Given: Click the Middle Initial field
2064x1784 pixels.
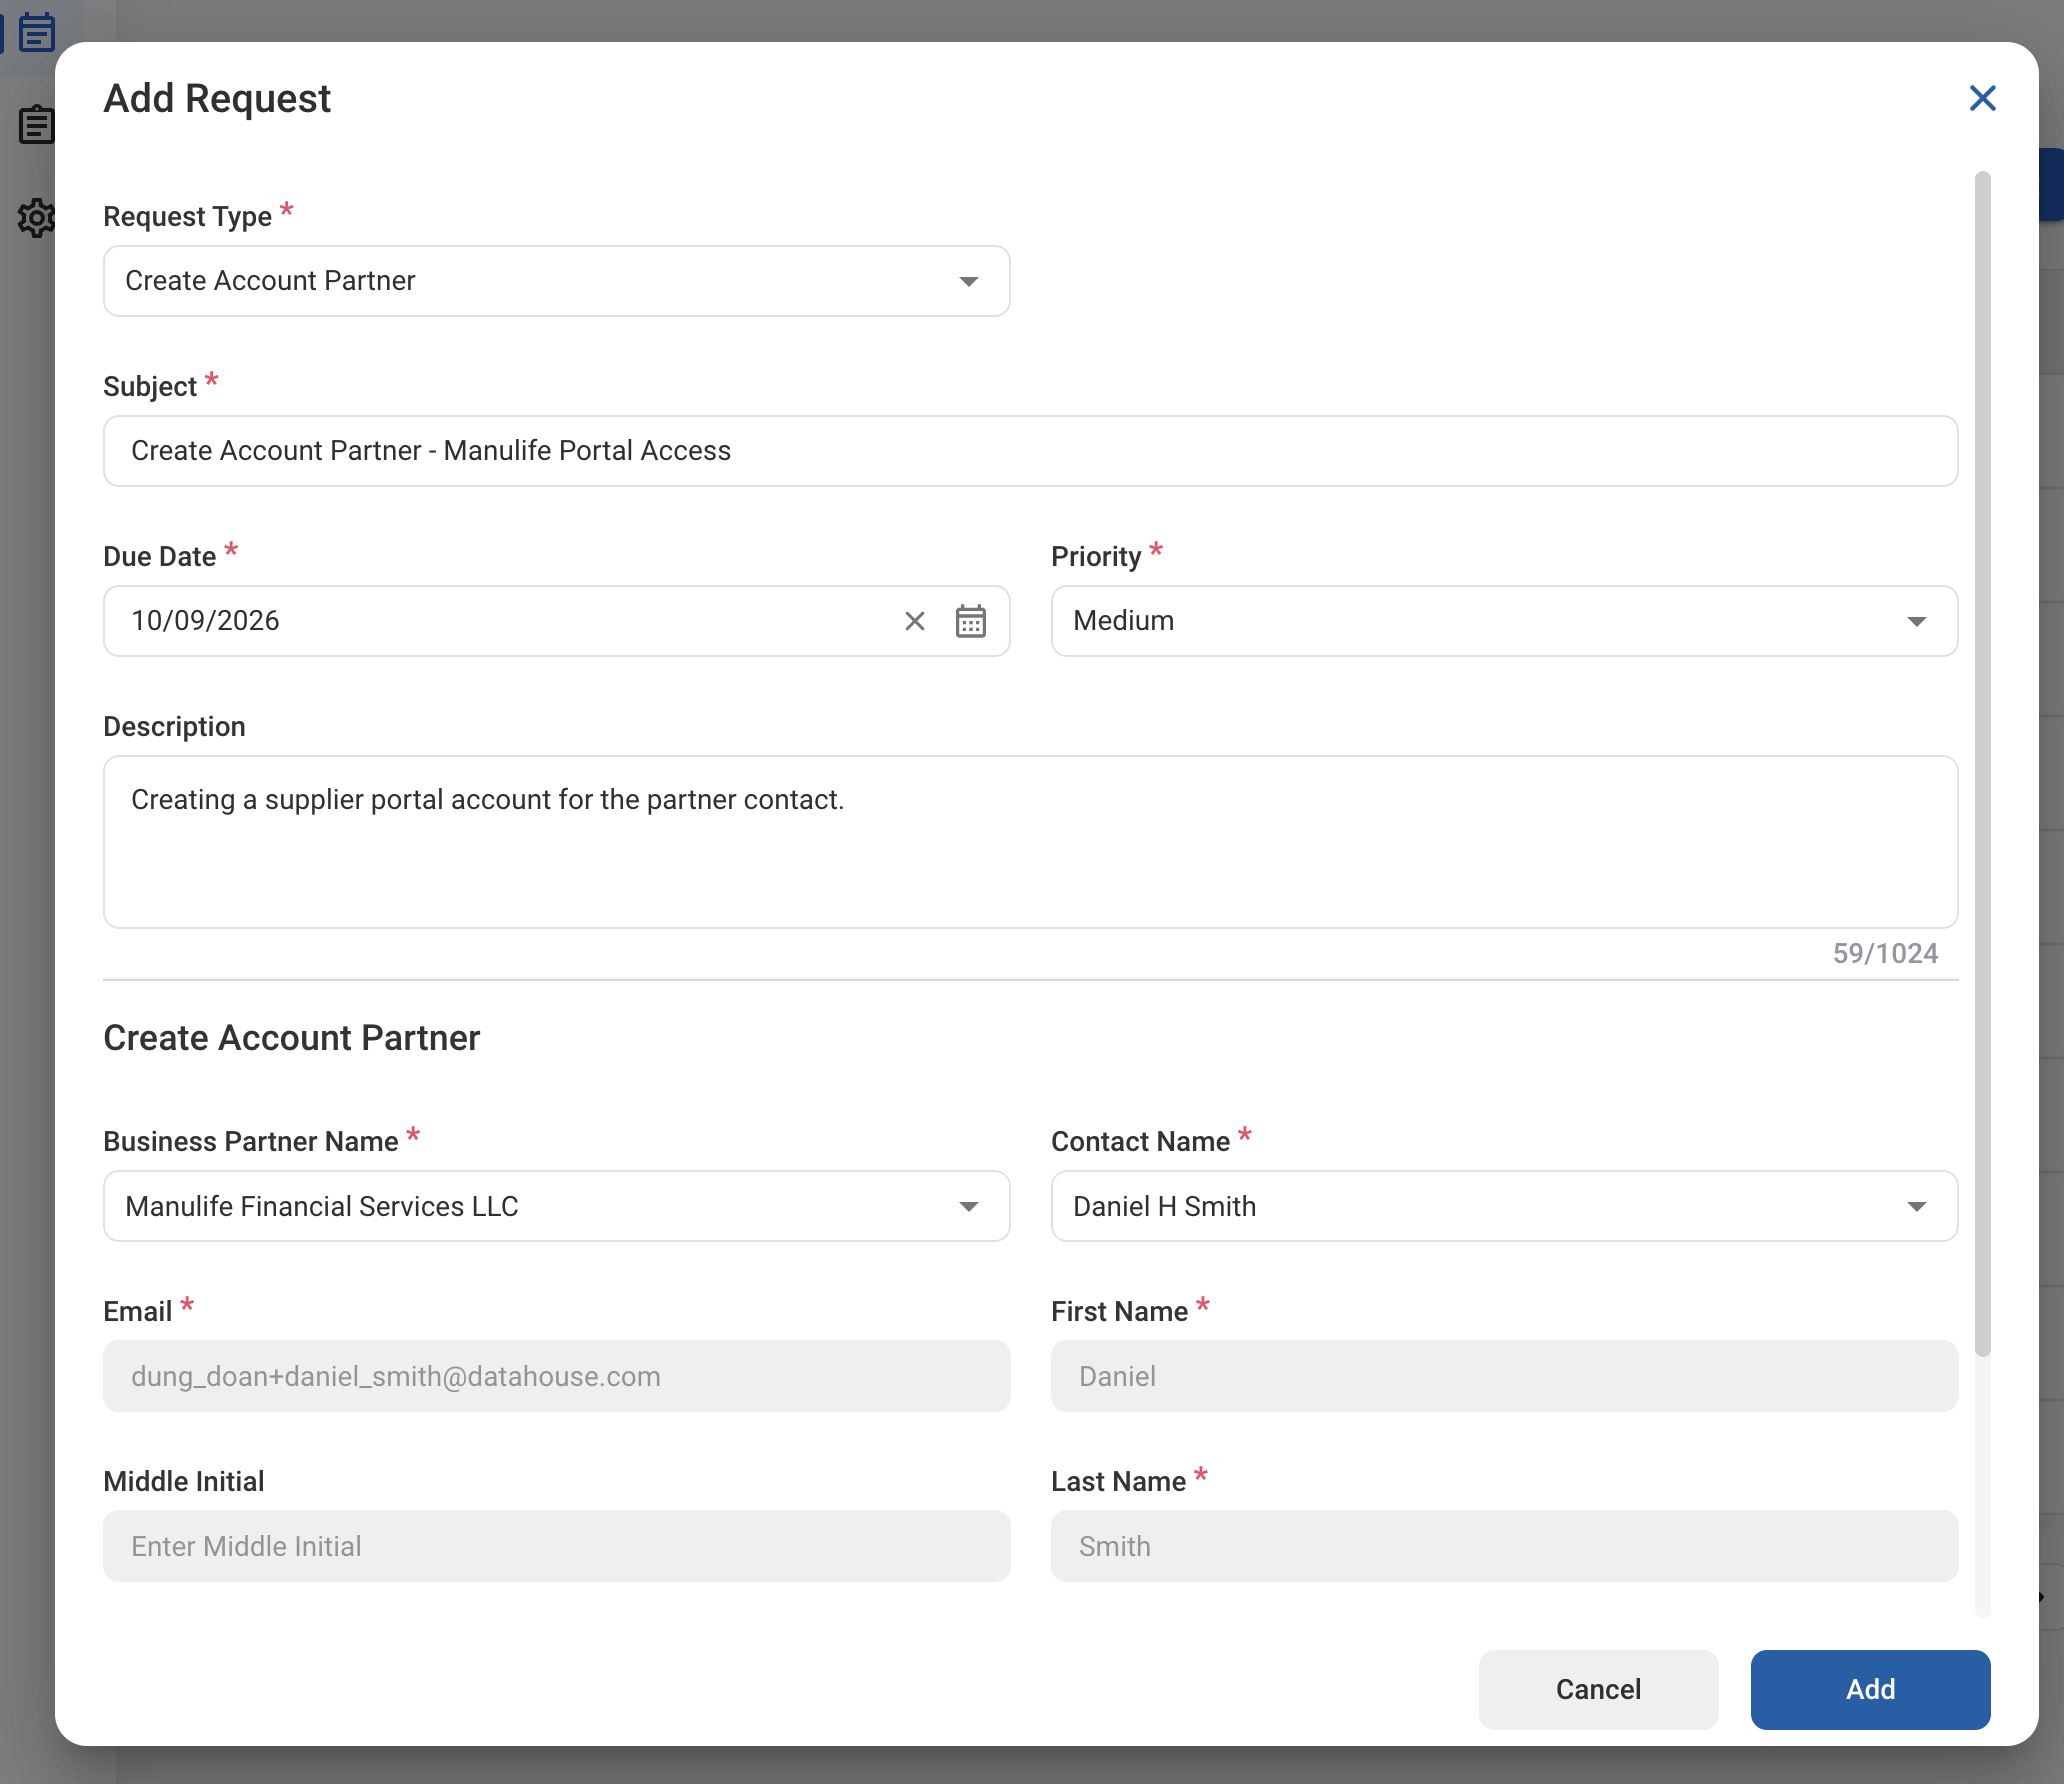Looking at the screenshot, I should (556, 1546).
